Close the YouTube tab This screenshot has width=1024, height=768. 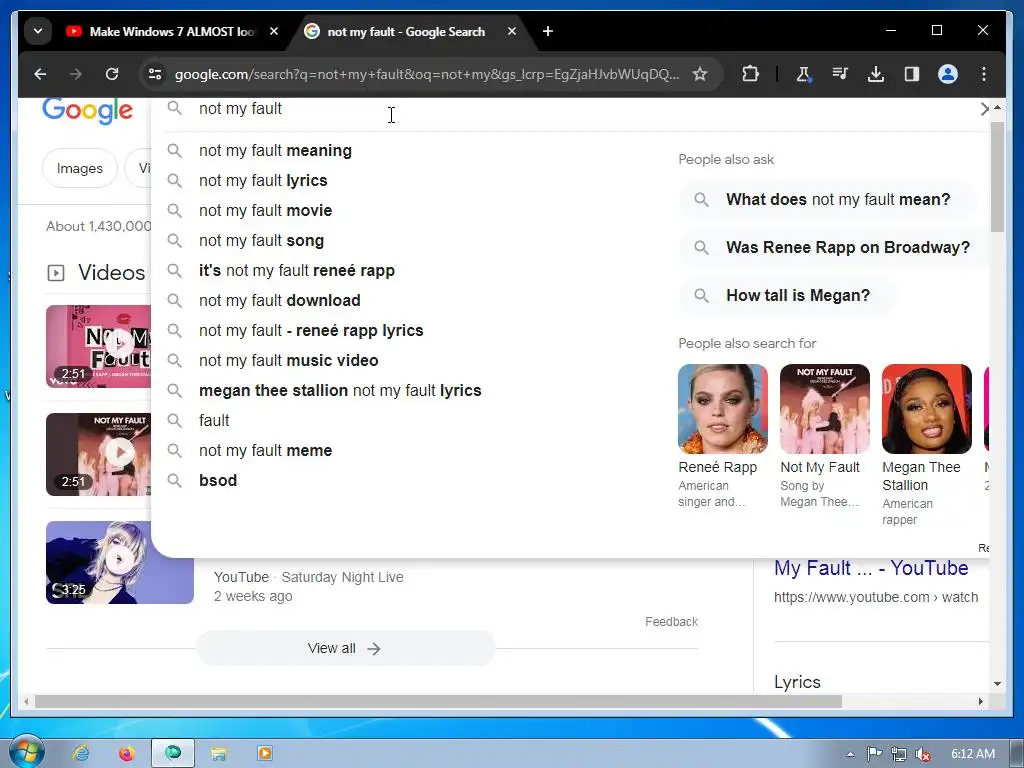click(274, 31)
